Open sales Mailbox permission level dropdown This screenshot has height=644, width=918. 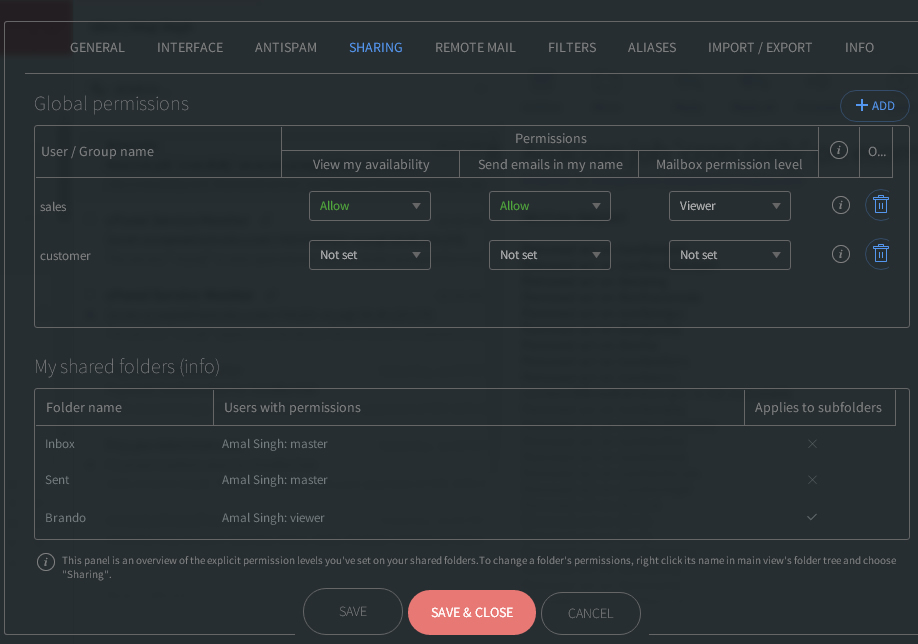729,206
